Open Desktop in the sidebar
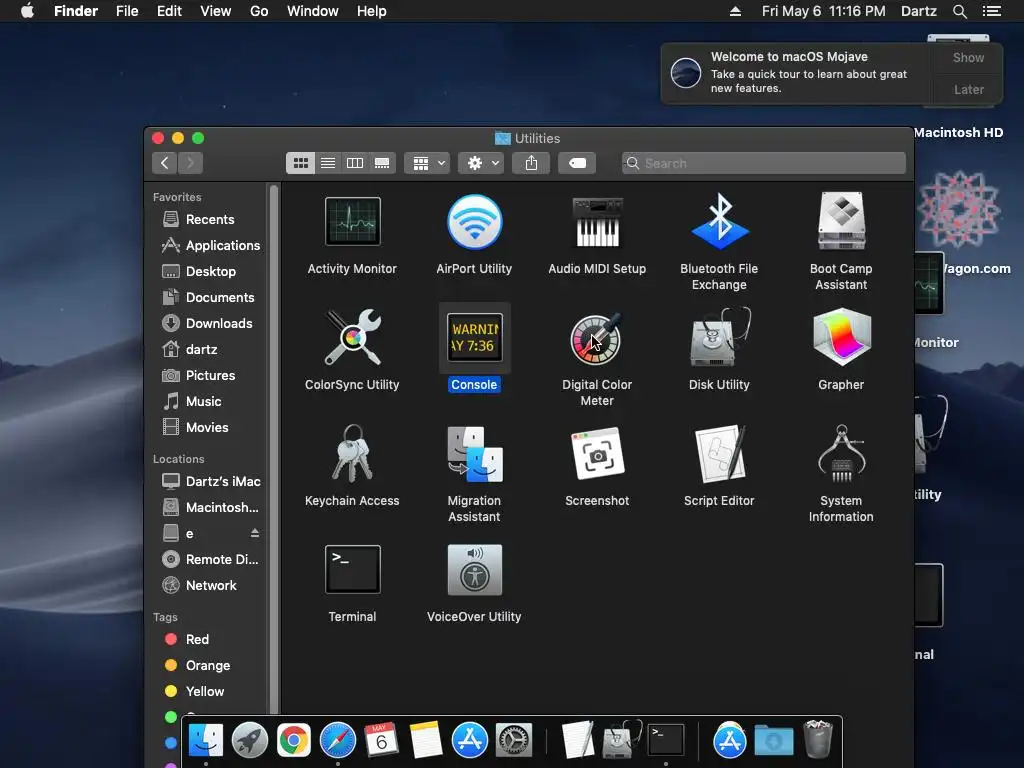 210,272
